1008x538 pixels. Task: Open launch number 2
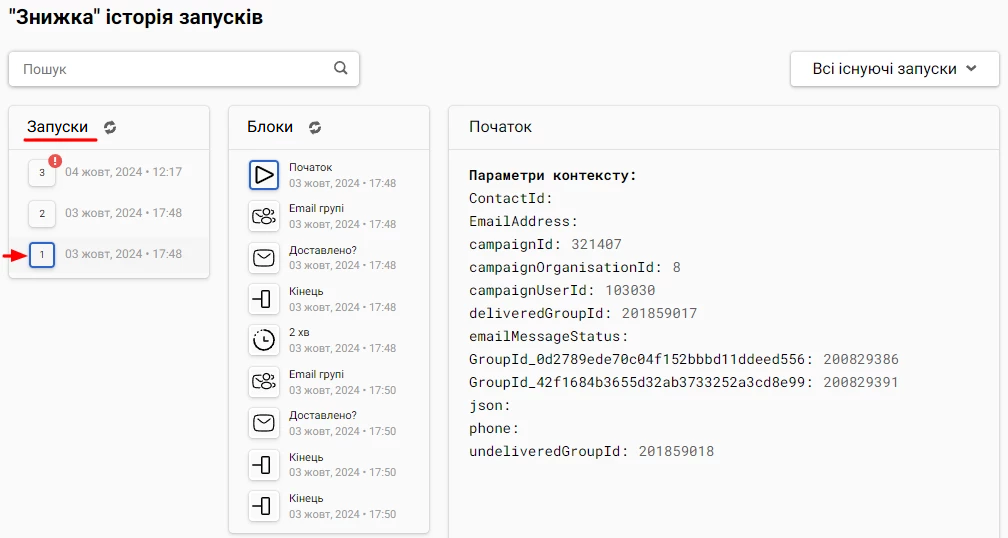pos(42,213)
